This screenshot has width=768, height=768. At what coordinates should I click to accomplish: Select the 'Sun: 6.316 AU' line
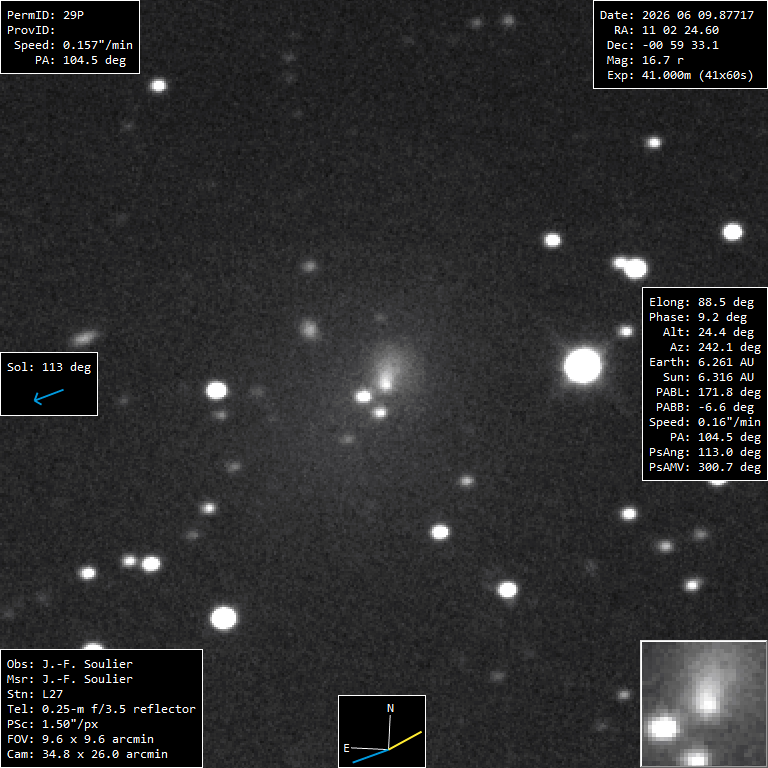coord(708,377)
